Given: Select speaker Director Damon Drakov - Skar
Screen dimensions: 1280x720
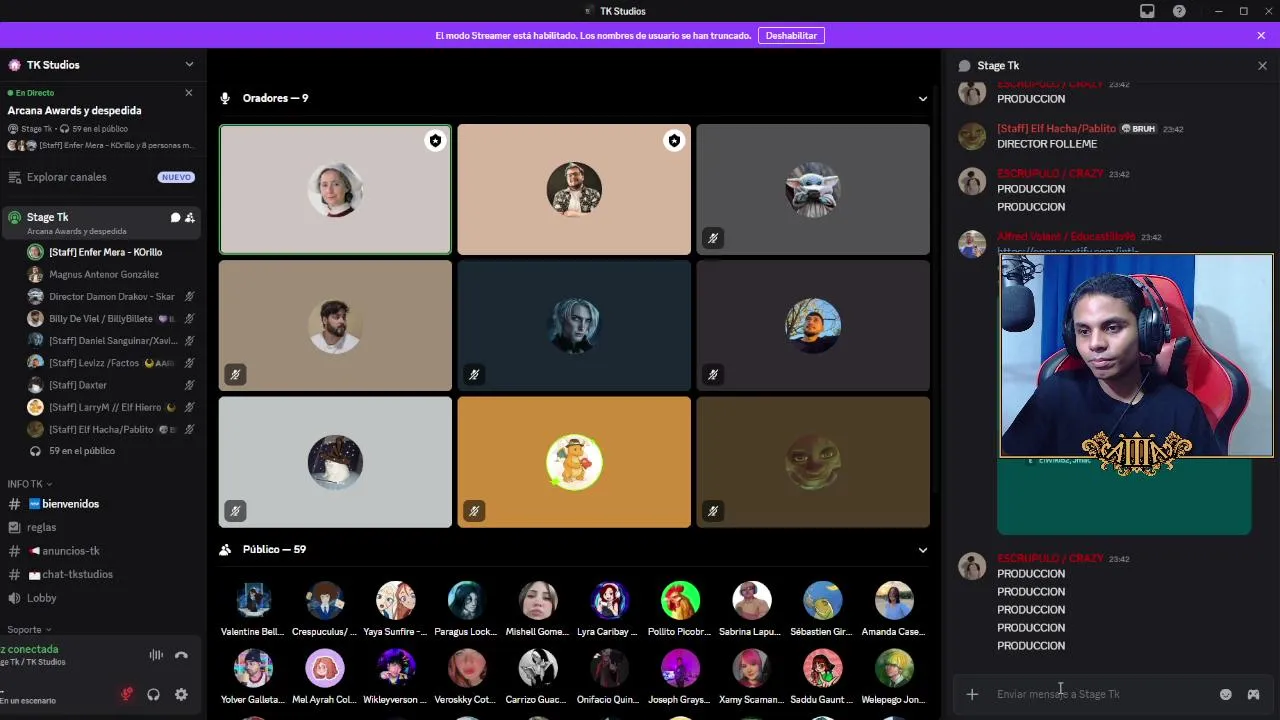Looking at the screenshot, I should 111,296.
